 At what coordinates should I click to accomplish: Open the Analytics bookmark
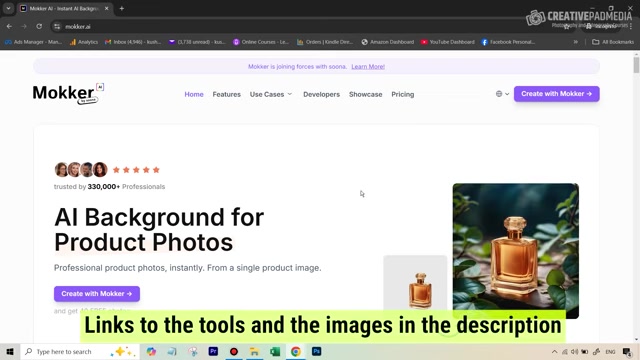pyautogui.click(x=84, y=42)
